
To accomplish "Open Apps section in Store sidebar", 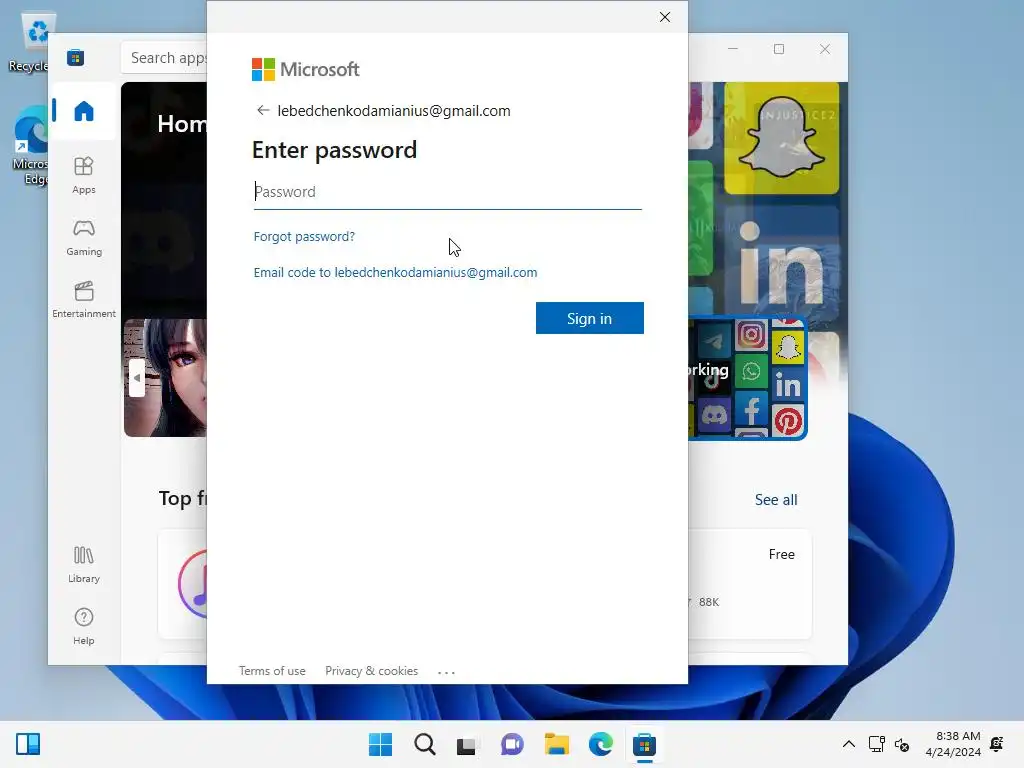I will pos(84,175).
